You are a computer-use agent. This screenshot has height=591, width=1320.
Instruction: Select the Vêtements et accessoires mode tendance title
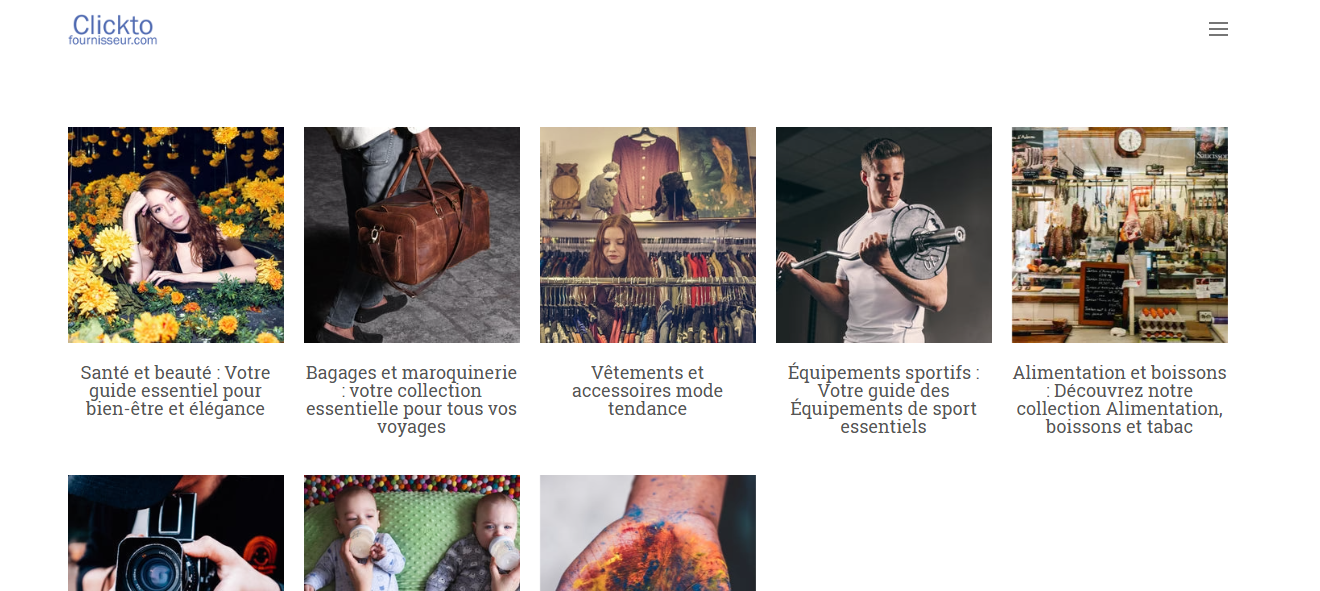click(x=648, y=390)
